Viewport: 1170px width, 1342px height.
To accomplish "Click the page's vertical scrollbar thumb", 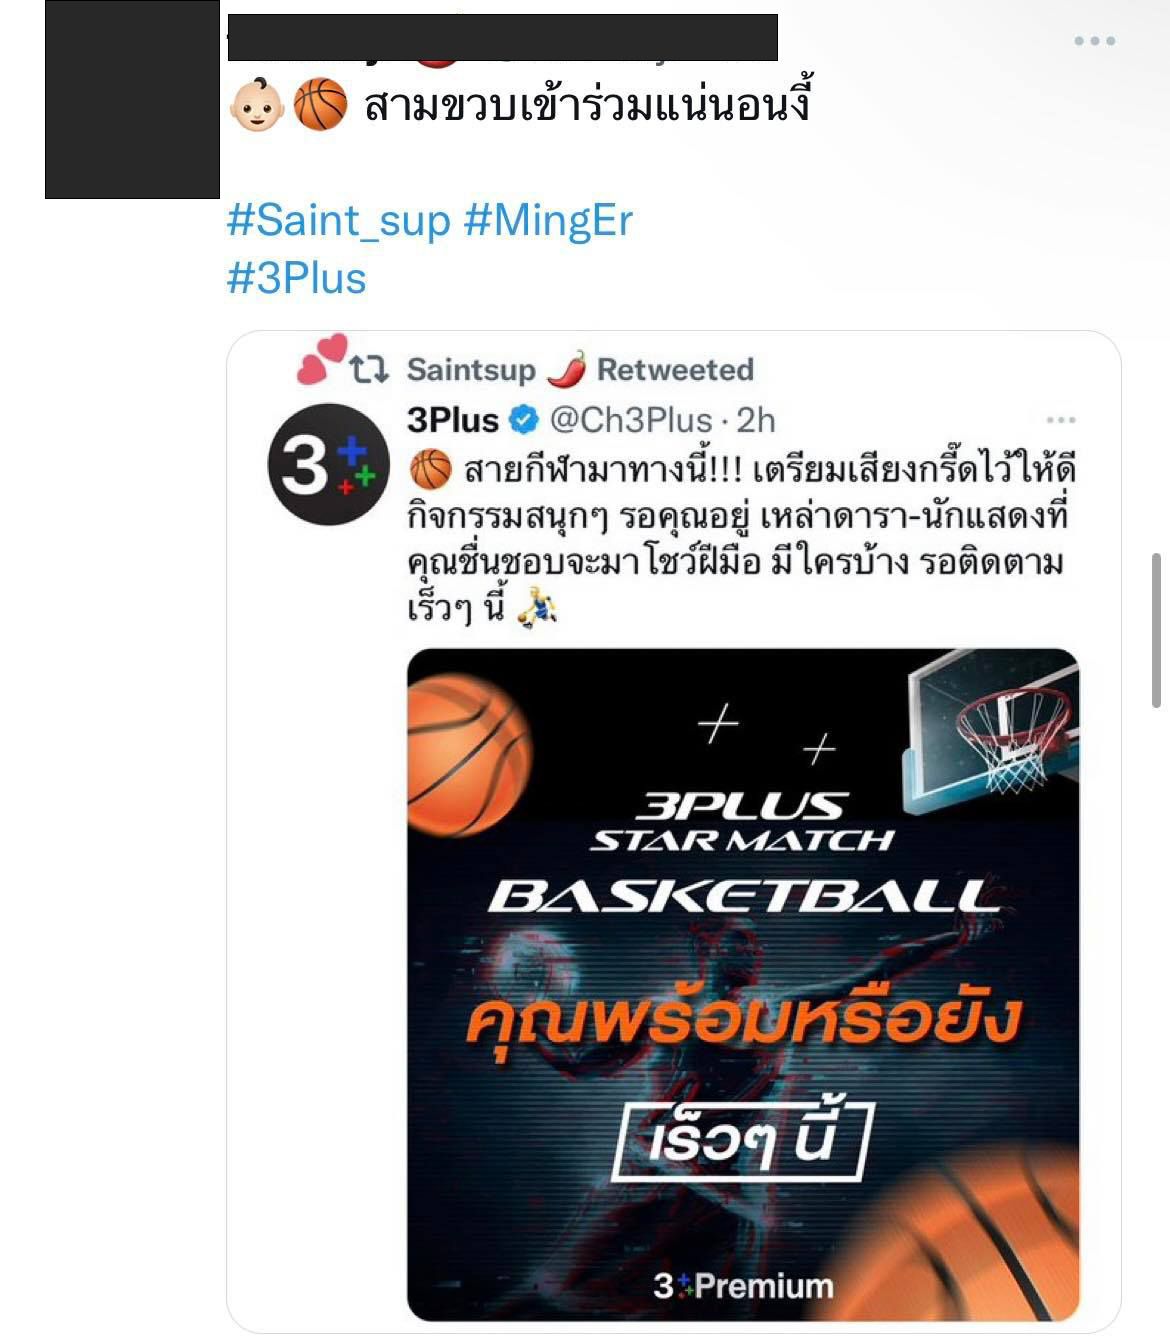I will [1157, 629].
